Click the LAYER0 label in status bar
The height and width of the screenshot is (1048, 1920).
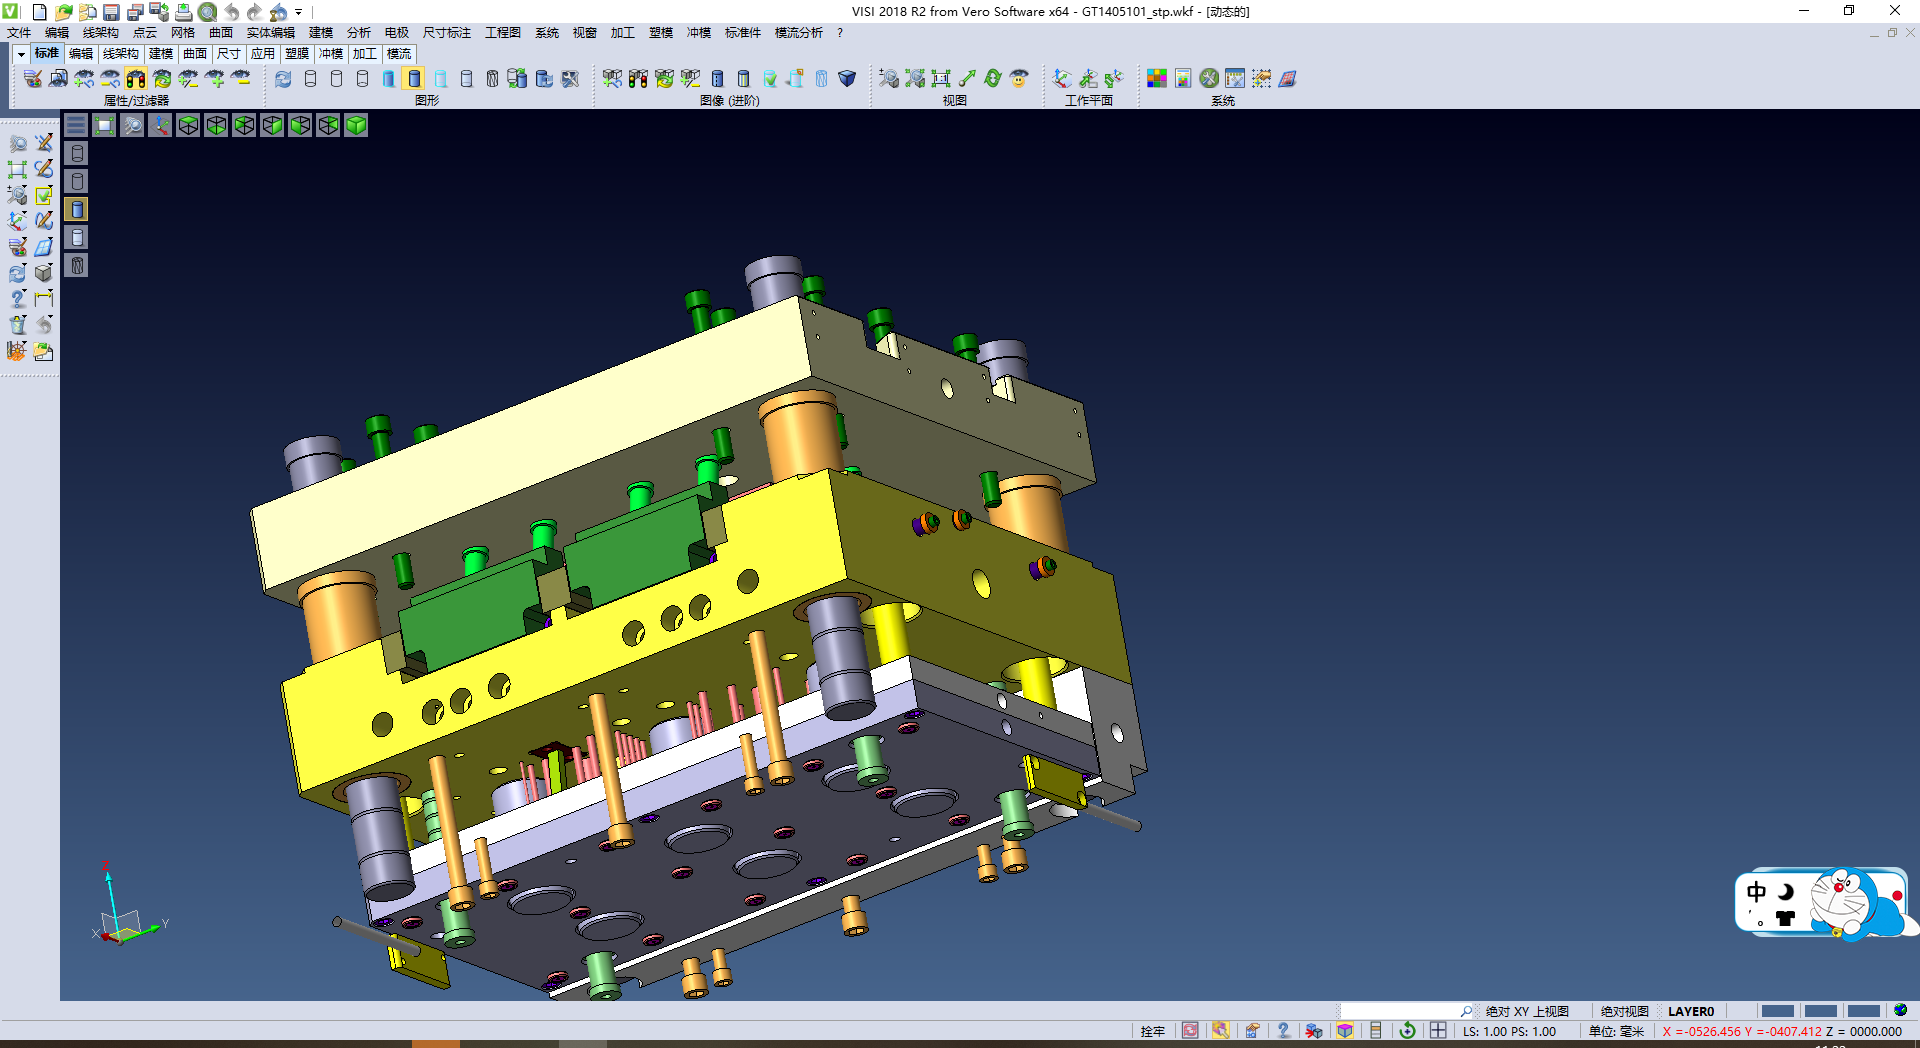pyautogui.click(x=1690, y=1011)
